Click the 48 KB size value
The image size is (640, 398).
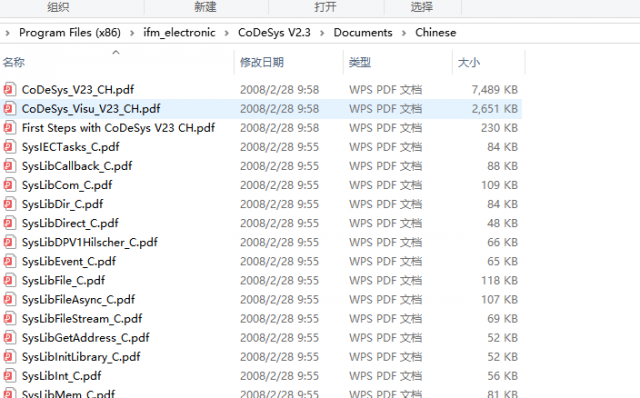(502, 223)
